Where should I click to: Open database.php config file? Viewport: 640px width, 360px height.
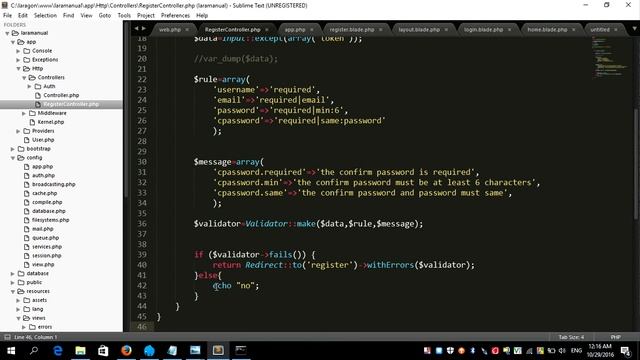(49, 211)
